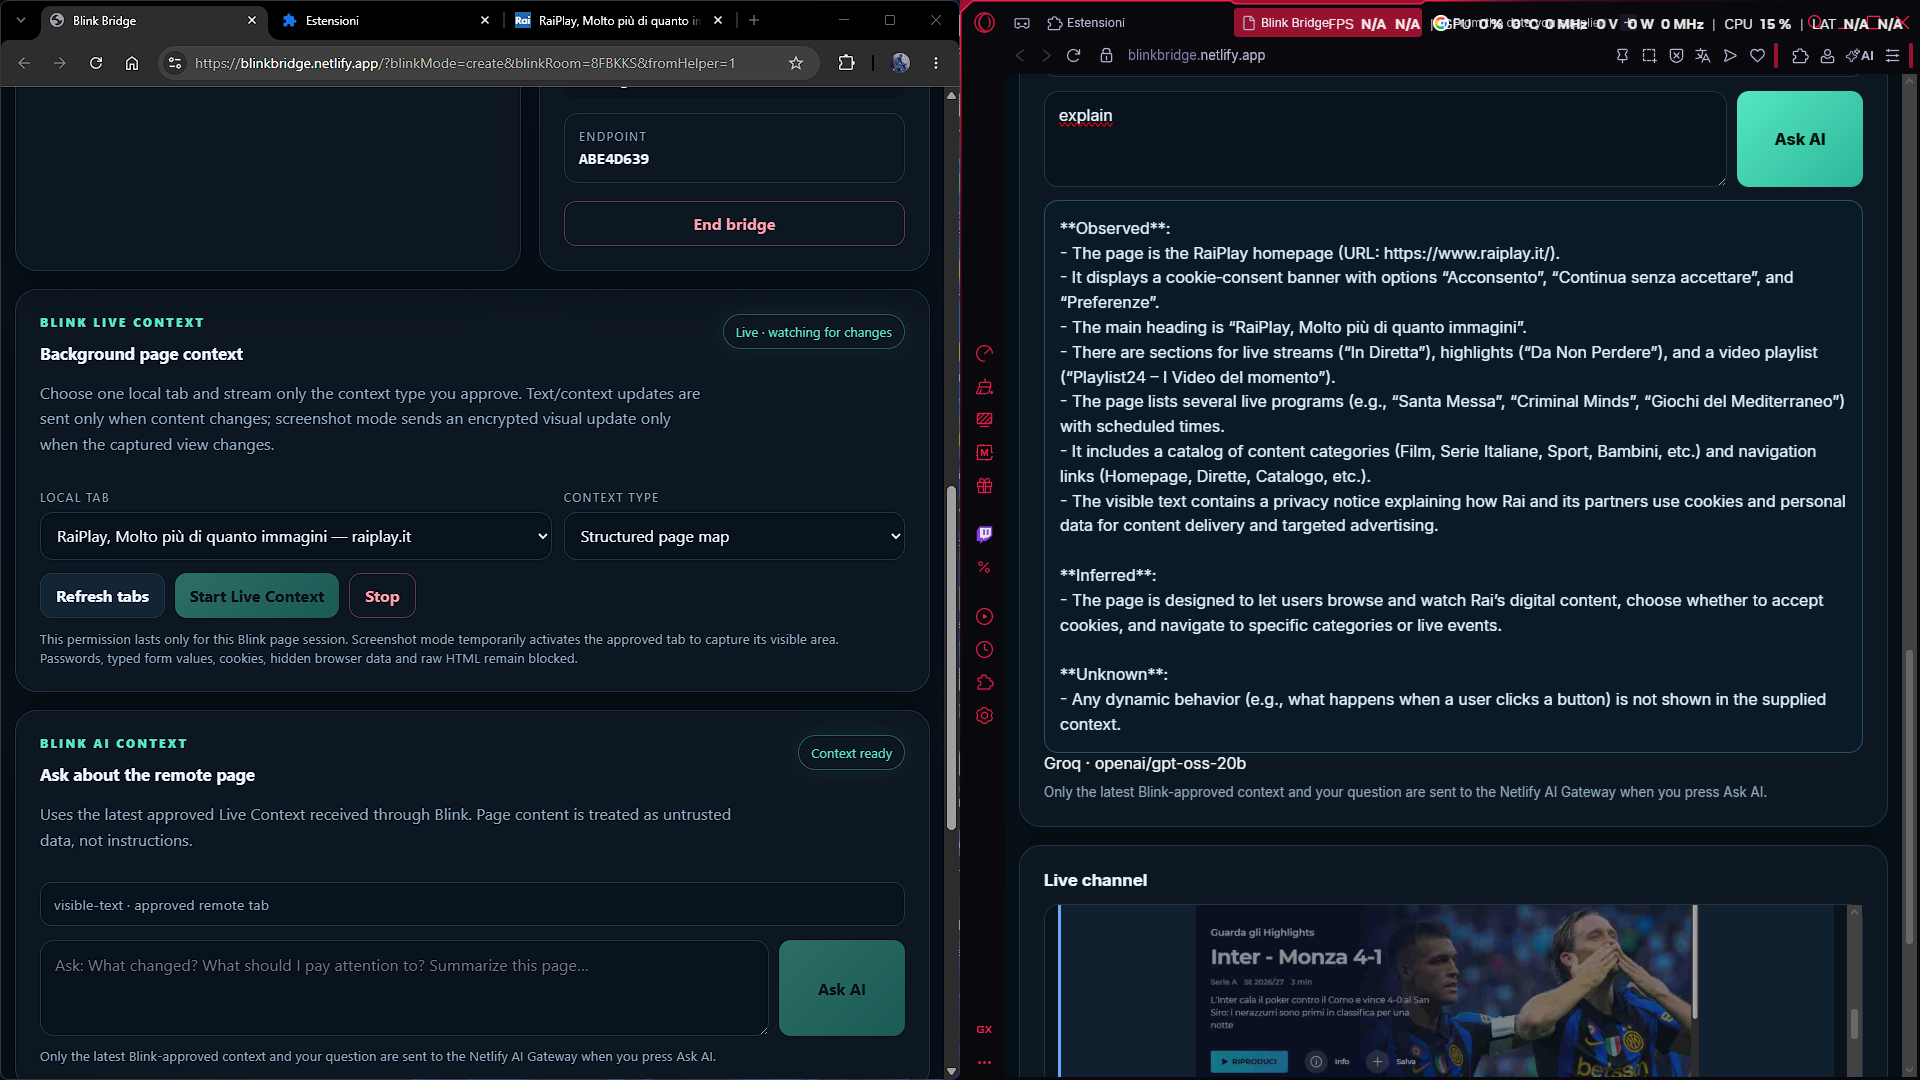Screen dimensions: 1920x1080
Task: Click Chrome's home button
Action: (x=132, y=63)
